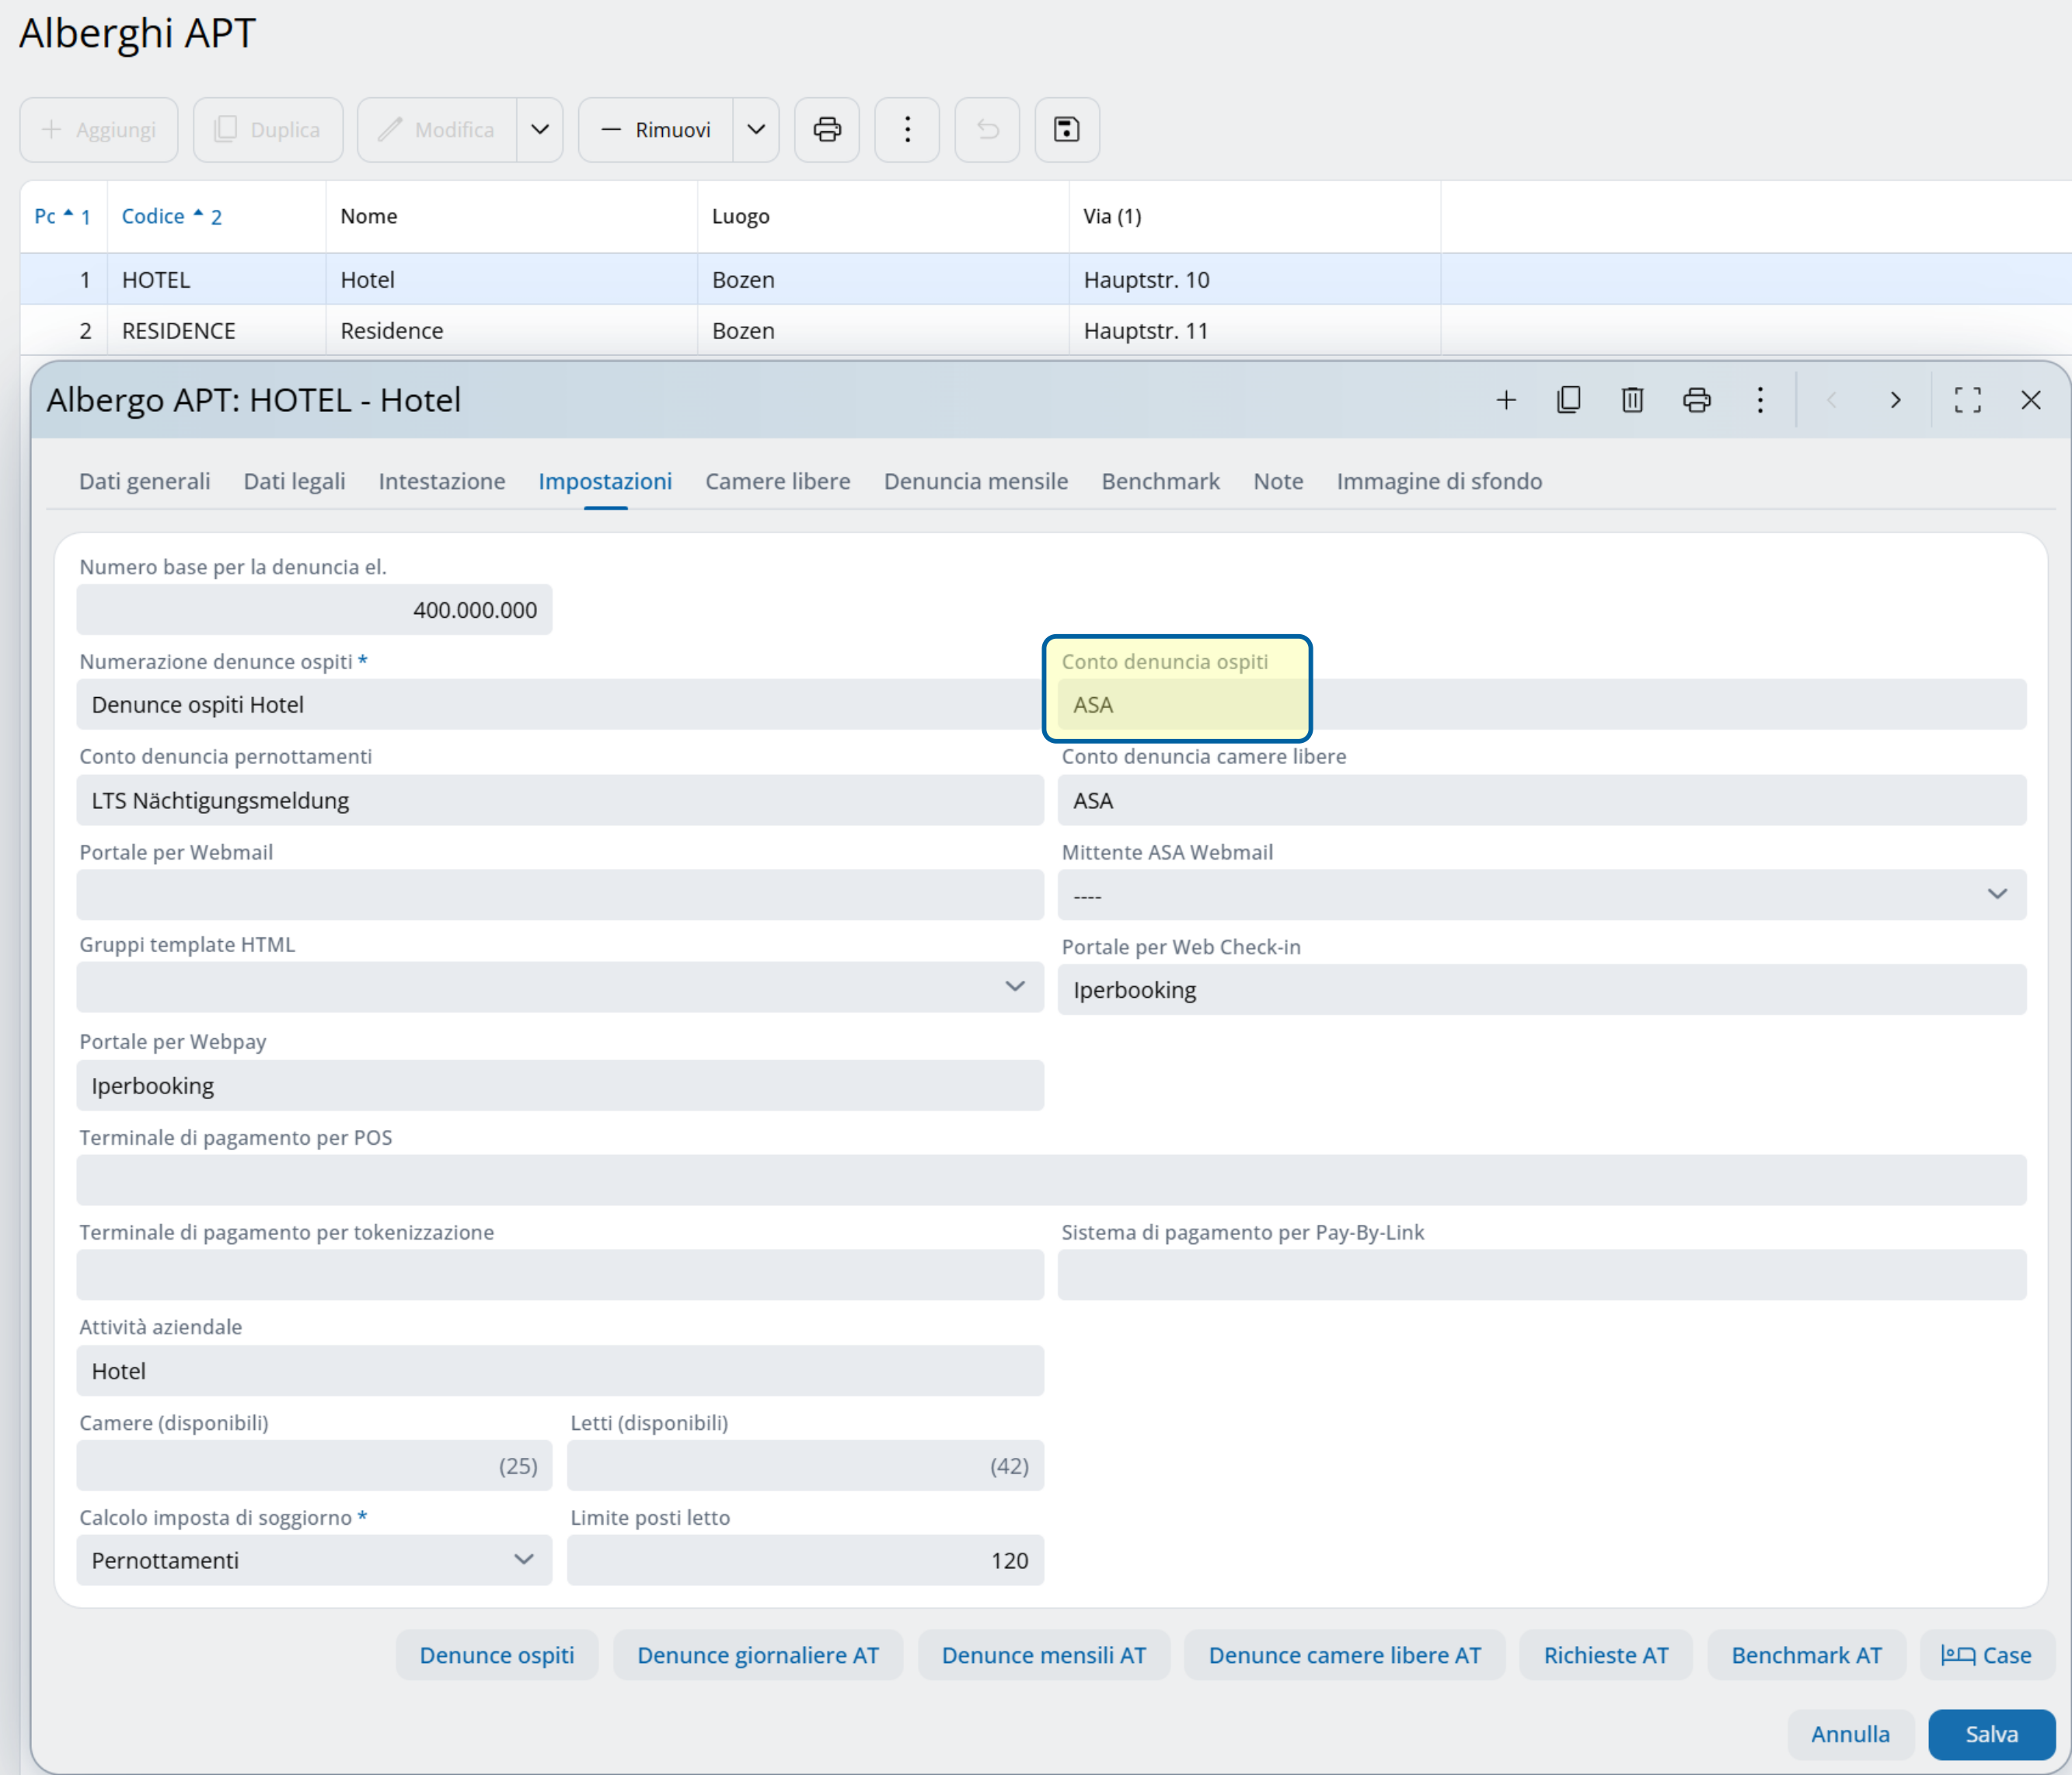The width and height of the screenshot is (2072, 1775).
Task: Click Conto denuncia ospiti field
Action: 1542,704
